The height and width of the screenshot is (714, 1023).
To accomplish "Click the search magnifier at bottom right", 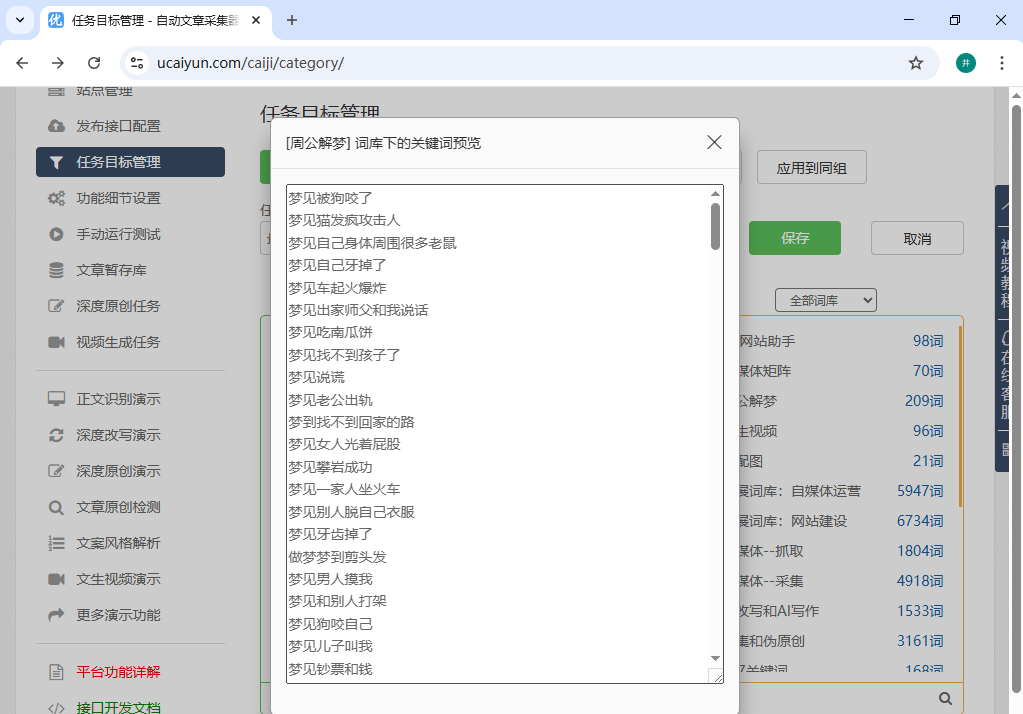I will pos(944,697).
